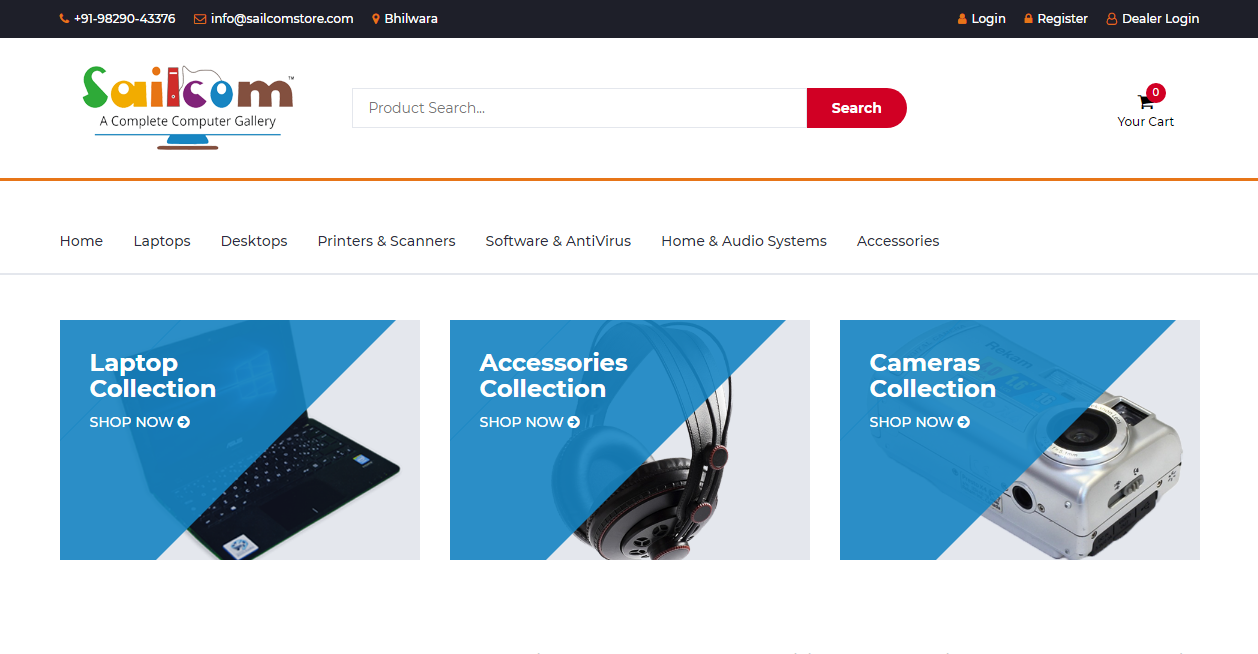Screen dimensions: 1258x654
Task: Open the Laptop Collection banner image
Action: pos(240,440)
